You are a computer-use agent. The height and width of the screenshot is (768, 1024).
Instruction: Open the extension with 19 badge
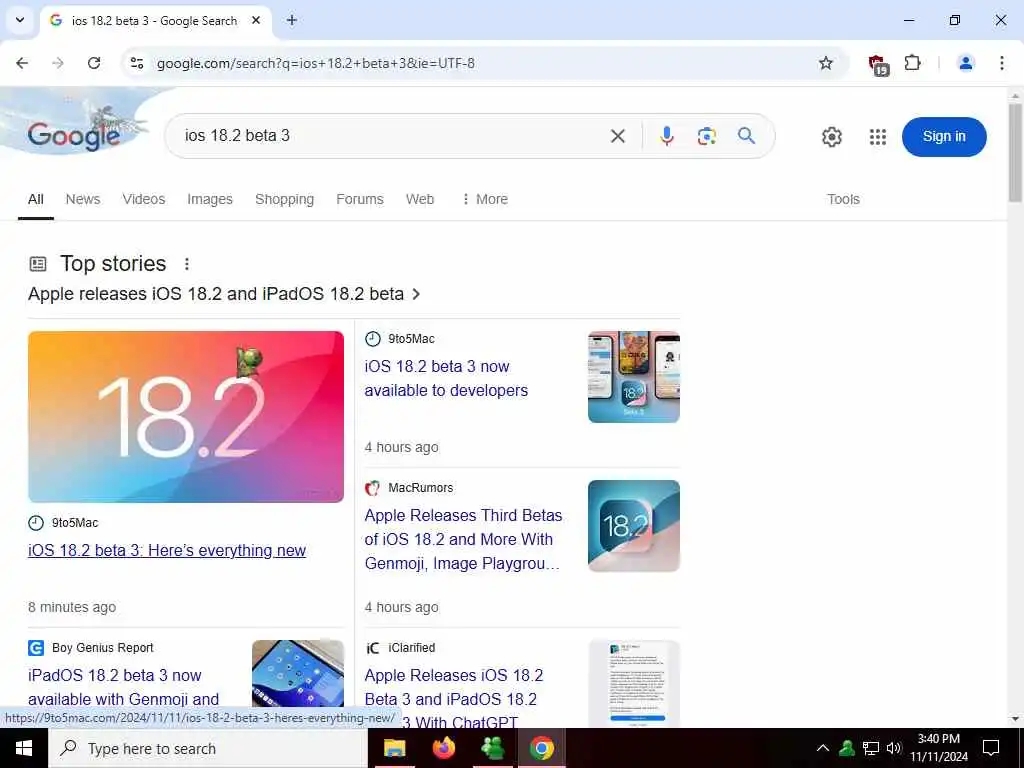click(878, 64)
